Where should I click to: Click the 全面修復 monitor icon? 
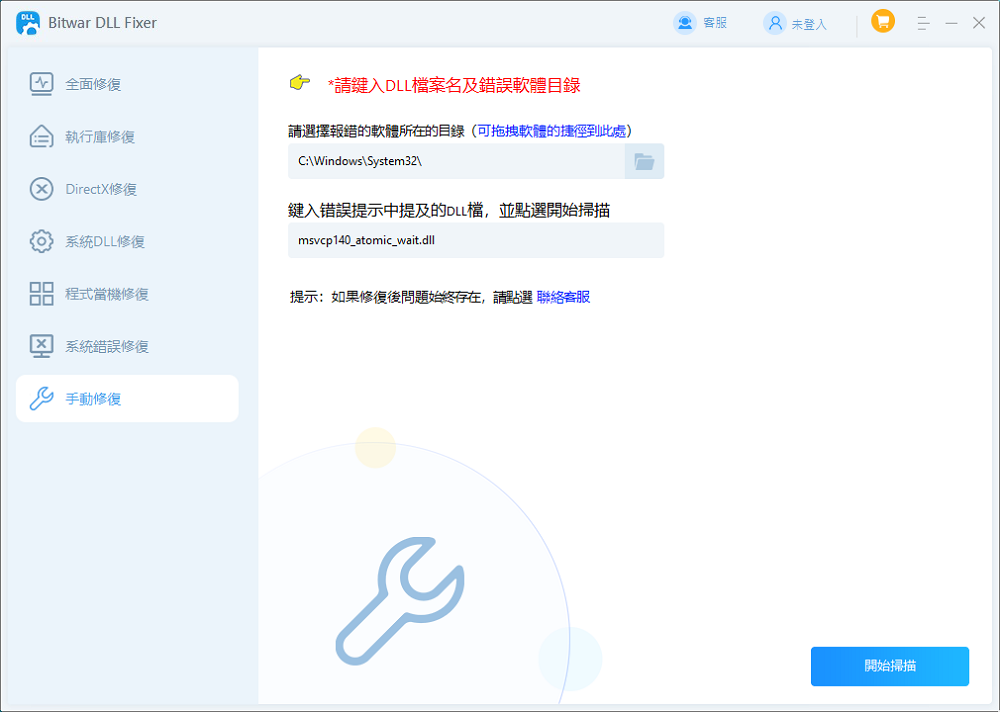[x=41, y=84]
